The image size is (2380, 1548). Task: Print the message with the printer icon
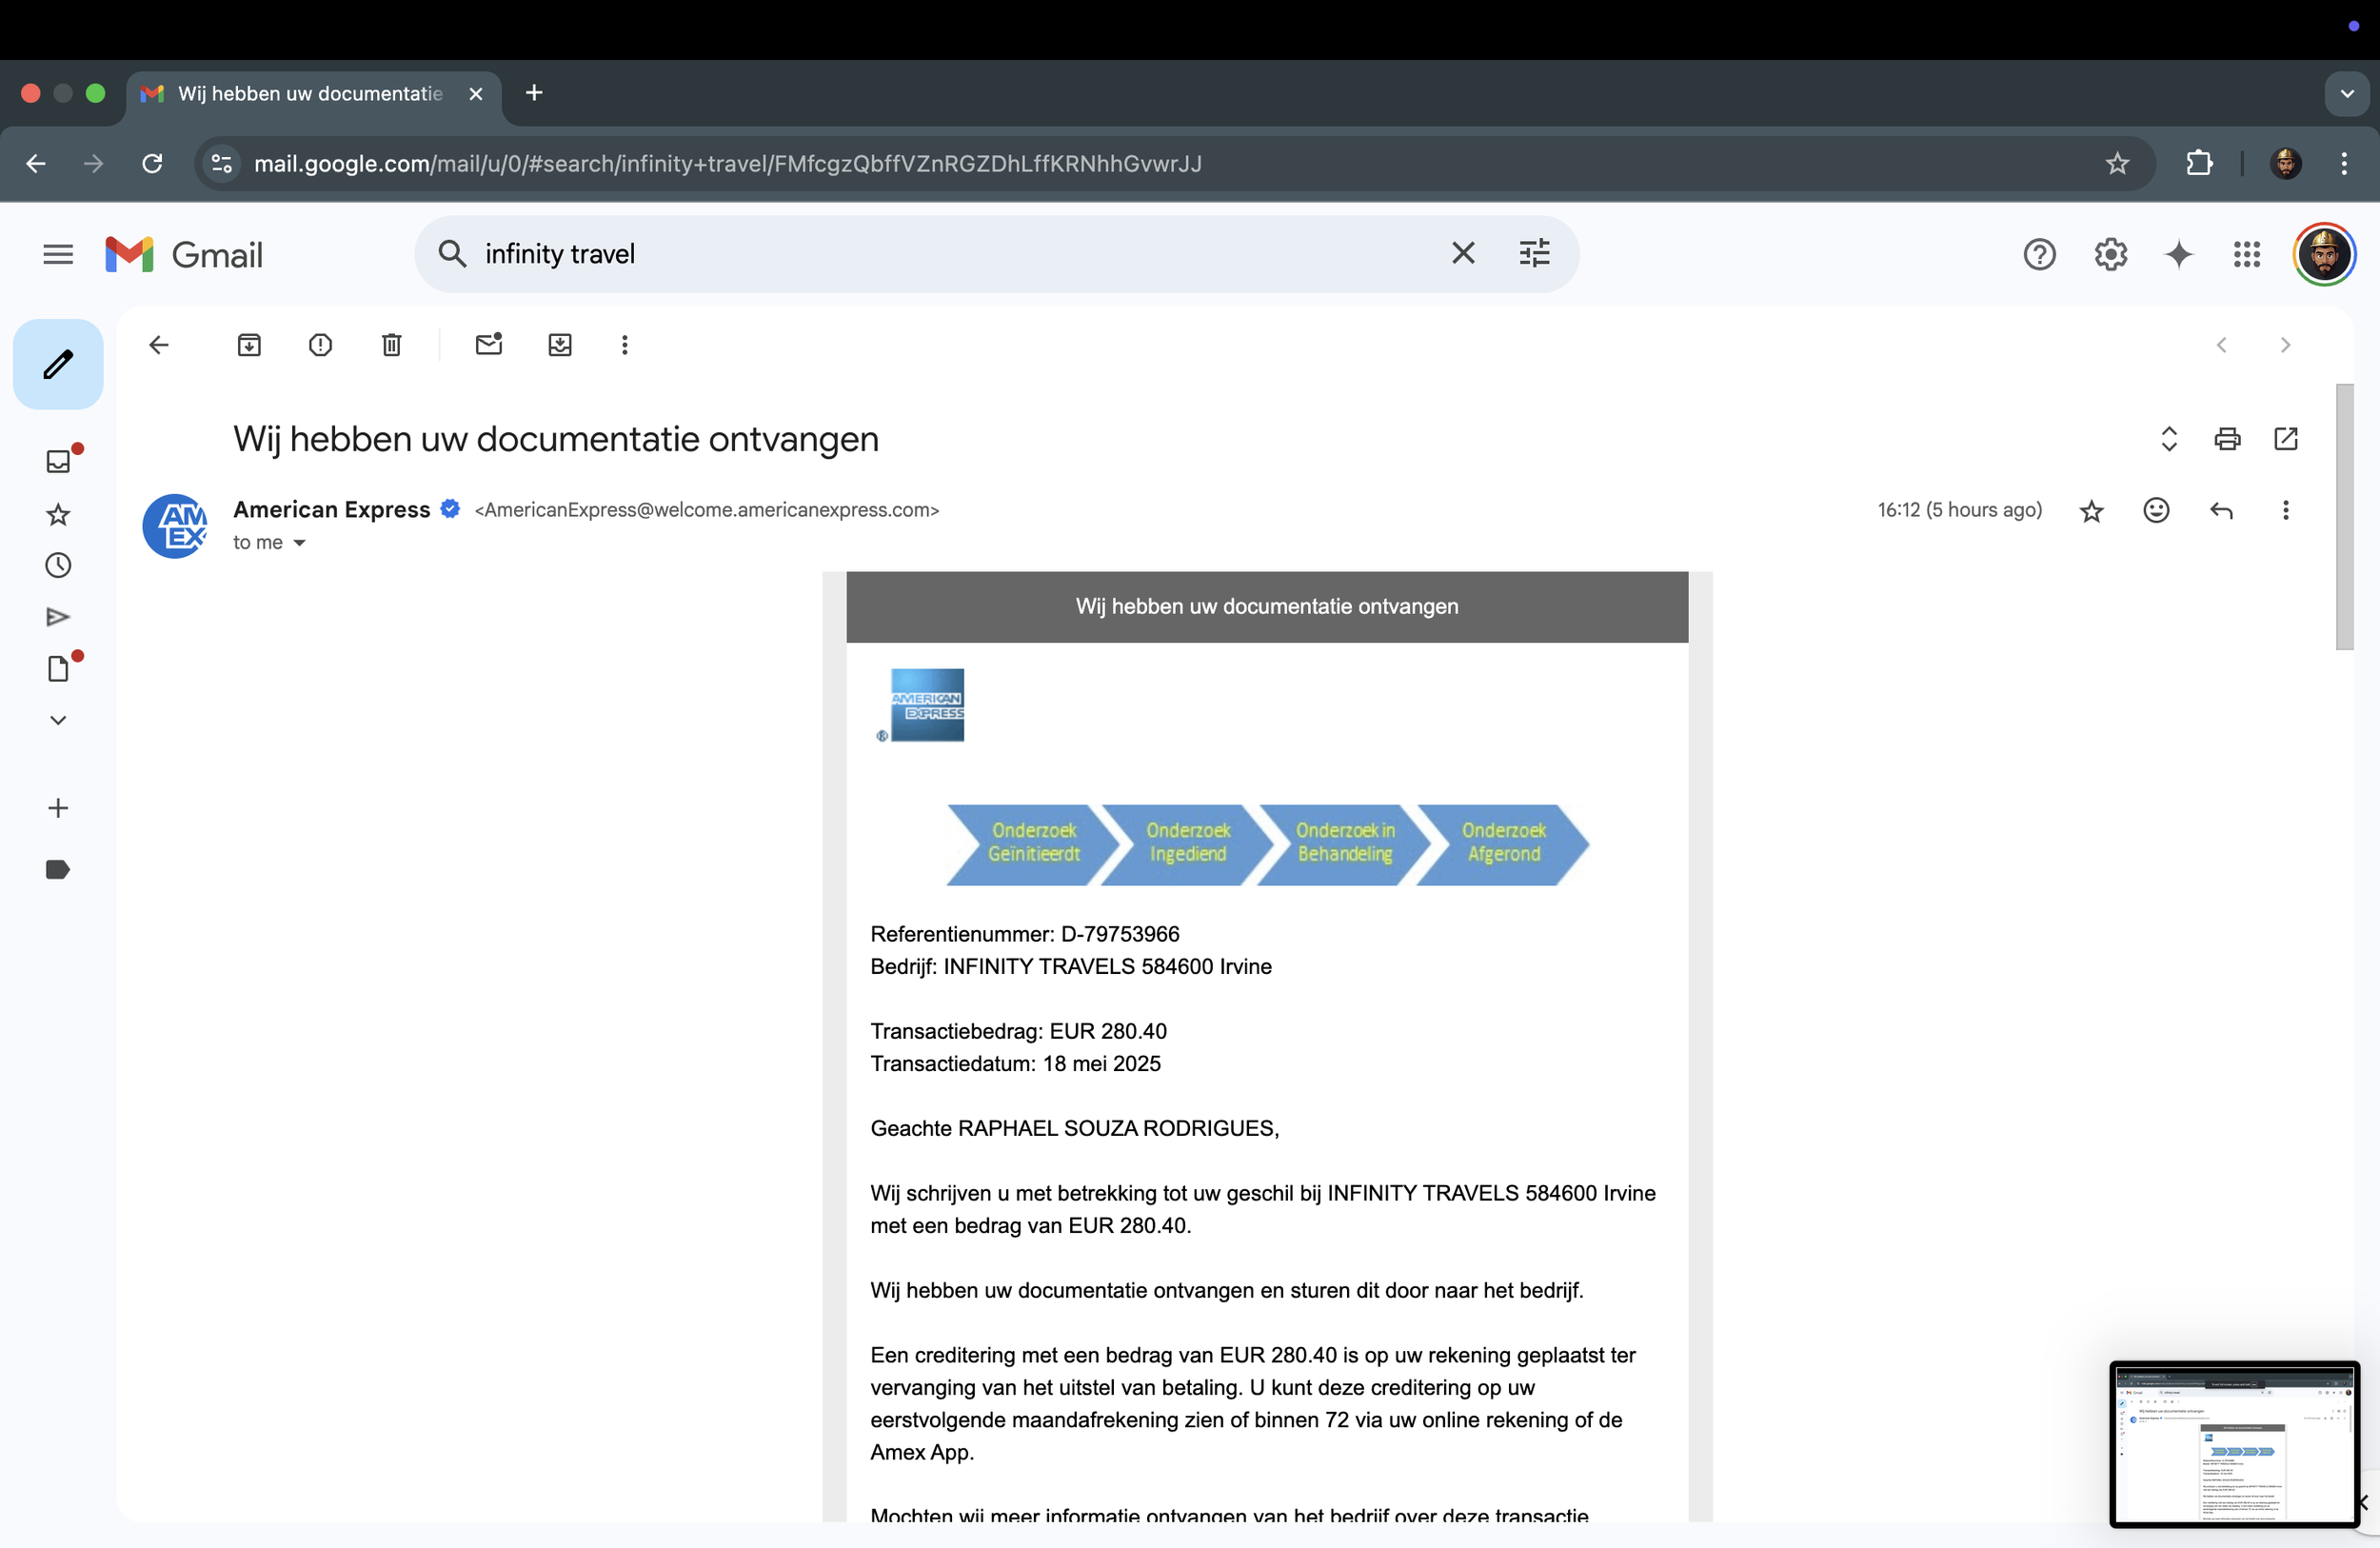click(2227, 439)
